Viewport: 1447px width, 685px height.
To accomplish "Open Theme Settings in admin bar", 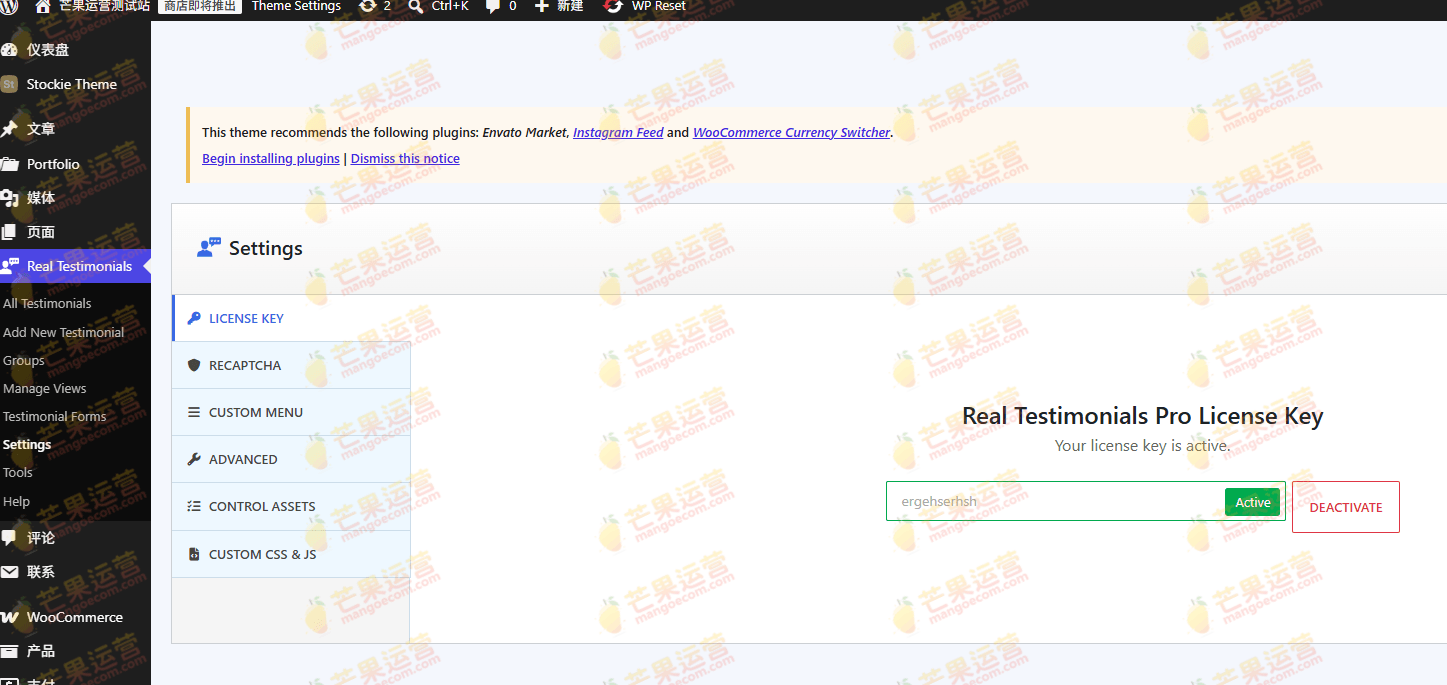I will coord(296,6).
